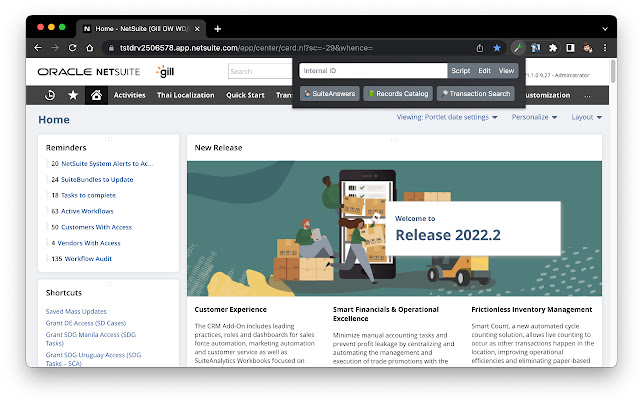The width and height of the screenshot is (640, 400).
Task: Click the page vertical scrollbar
Action: (613, 71)
